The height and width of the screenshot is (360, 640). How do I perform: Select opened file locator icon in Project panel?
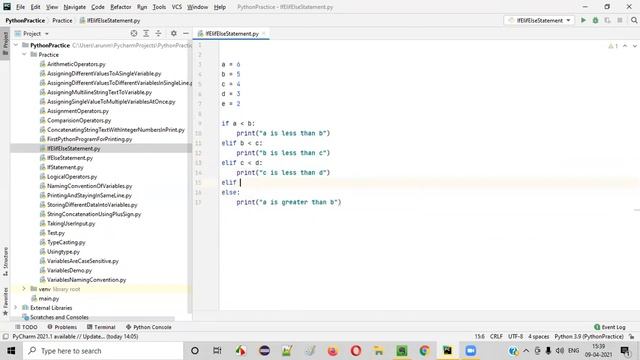tap(134, 33)
